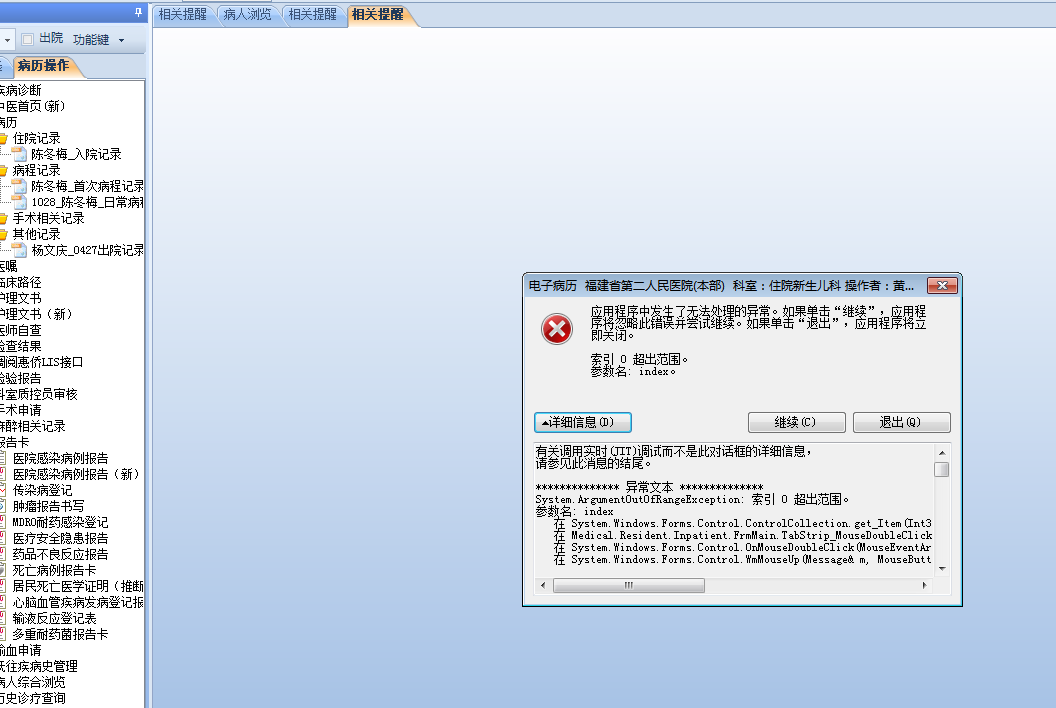Screen dimensions: 1056x708
Task: Open the 麻醉相关记录 tree entry
Action: (32, 426)
